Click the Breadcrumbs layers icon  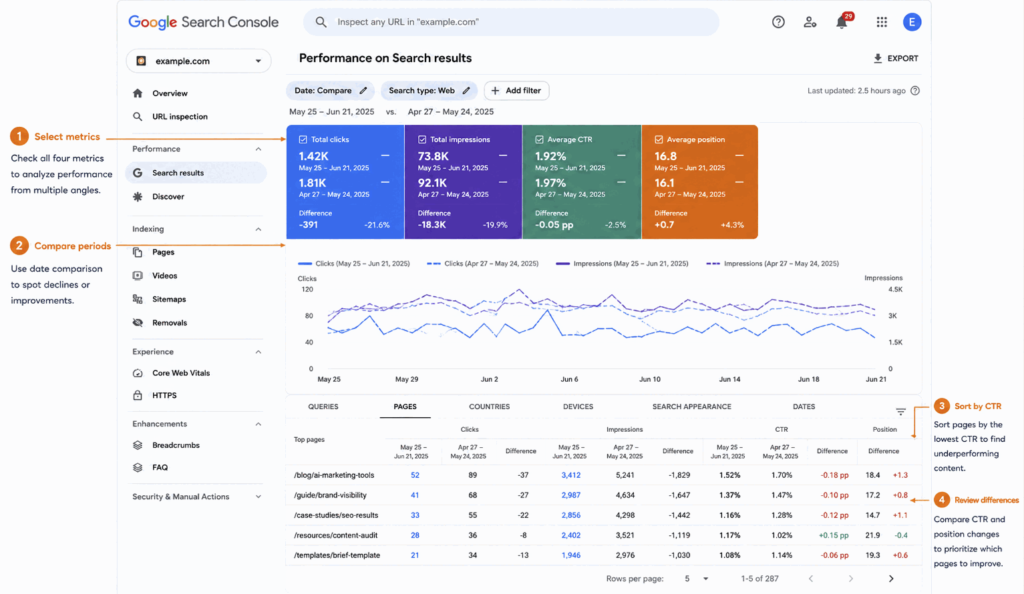point(137,445)
